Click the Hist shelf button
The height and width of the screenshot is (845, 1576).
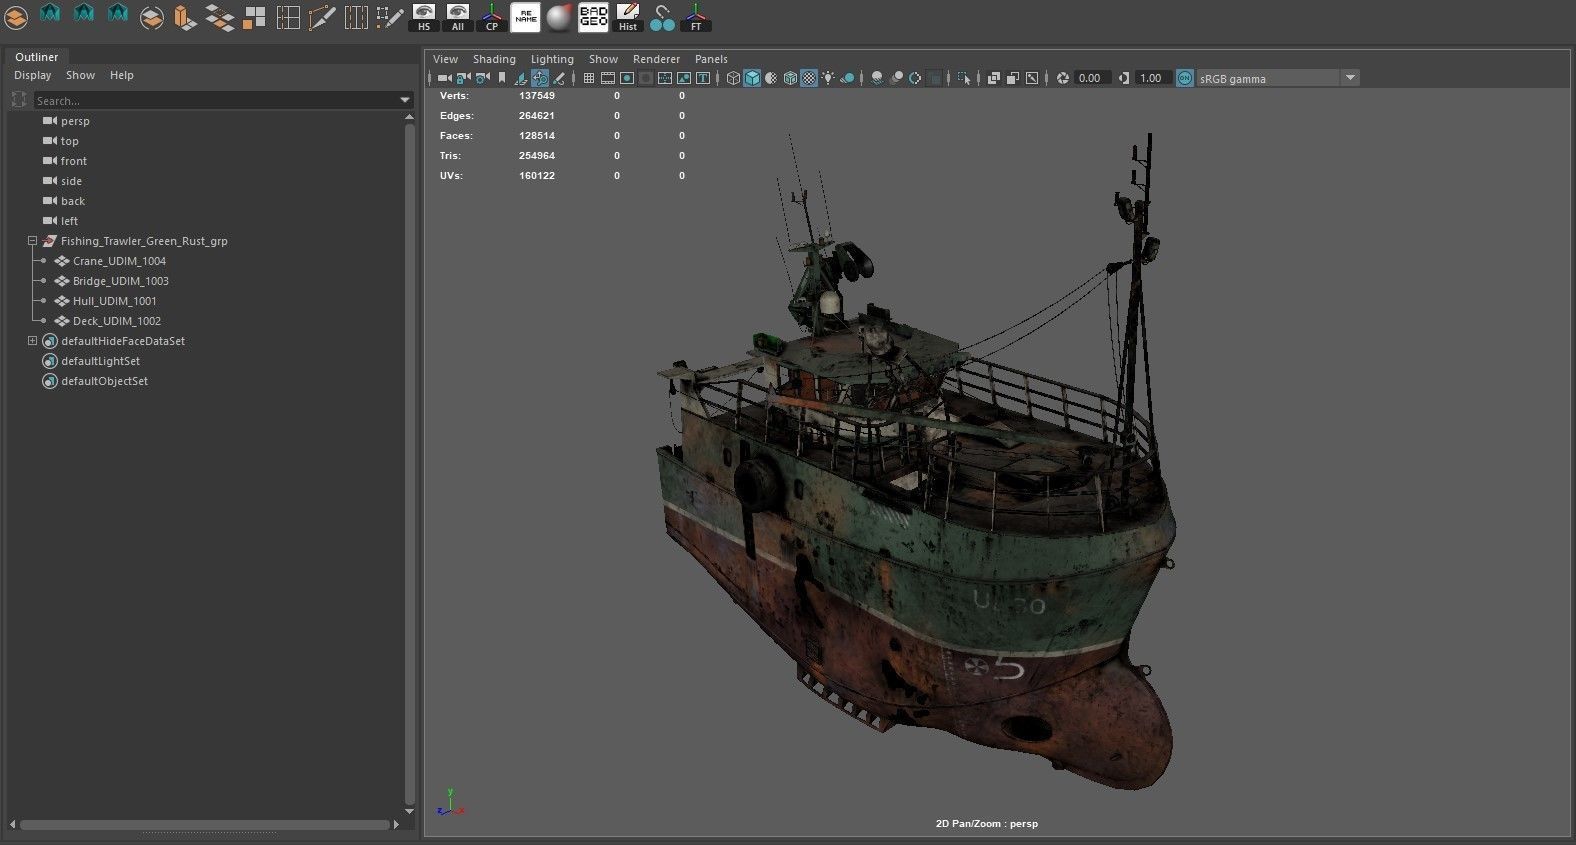[x=627, y=17]
